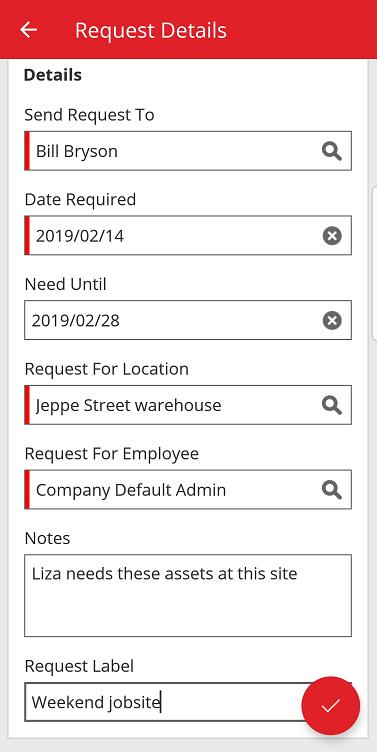
Task: Confirm request with red checkmark button
Action: (x=330, y=705)
